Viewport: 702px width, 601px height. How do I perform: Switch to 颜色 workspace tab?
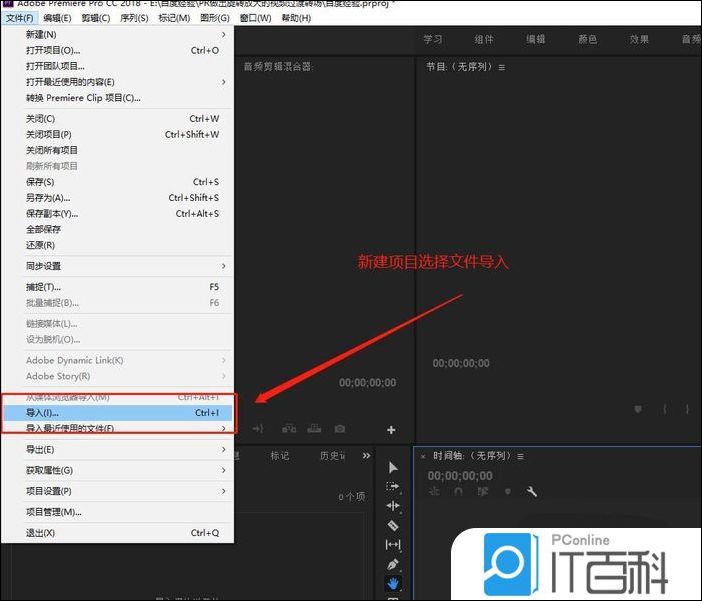[x=587, y=39]
